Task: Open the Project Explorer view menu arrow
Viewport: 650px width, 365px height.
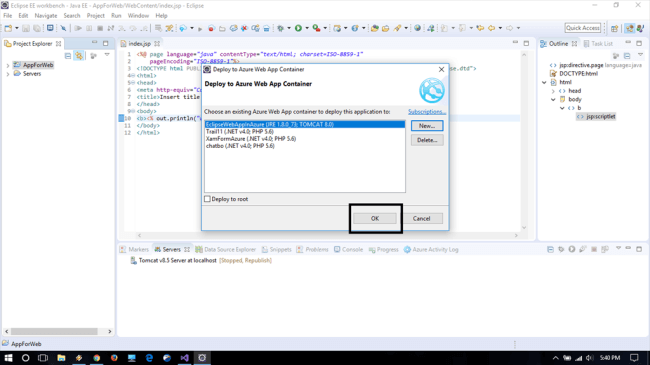Action: click(x=107, y=55)
